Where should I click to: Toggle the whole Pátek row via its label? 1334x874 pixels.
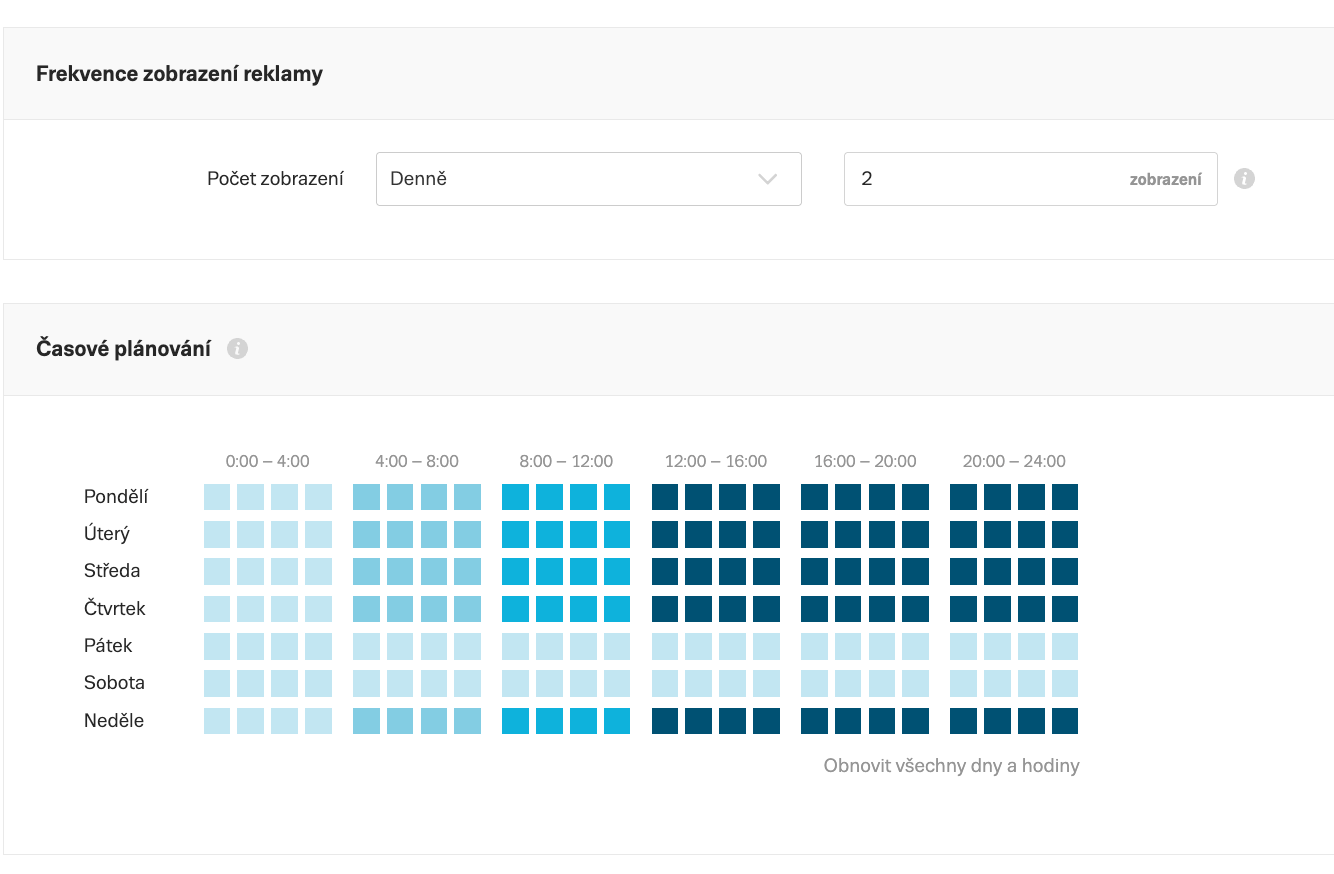tap(108, 646)
